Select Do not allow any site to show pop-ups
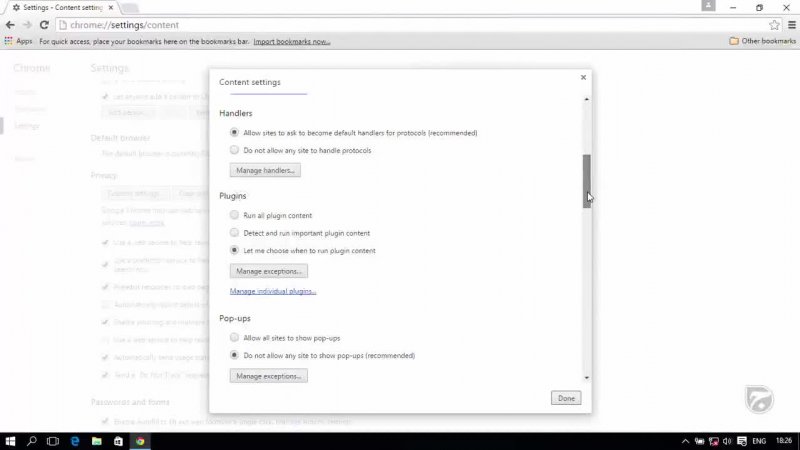Viewport: 800px width, 450px height. (x=234, y=355)
